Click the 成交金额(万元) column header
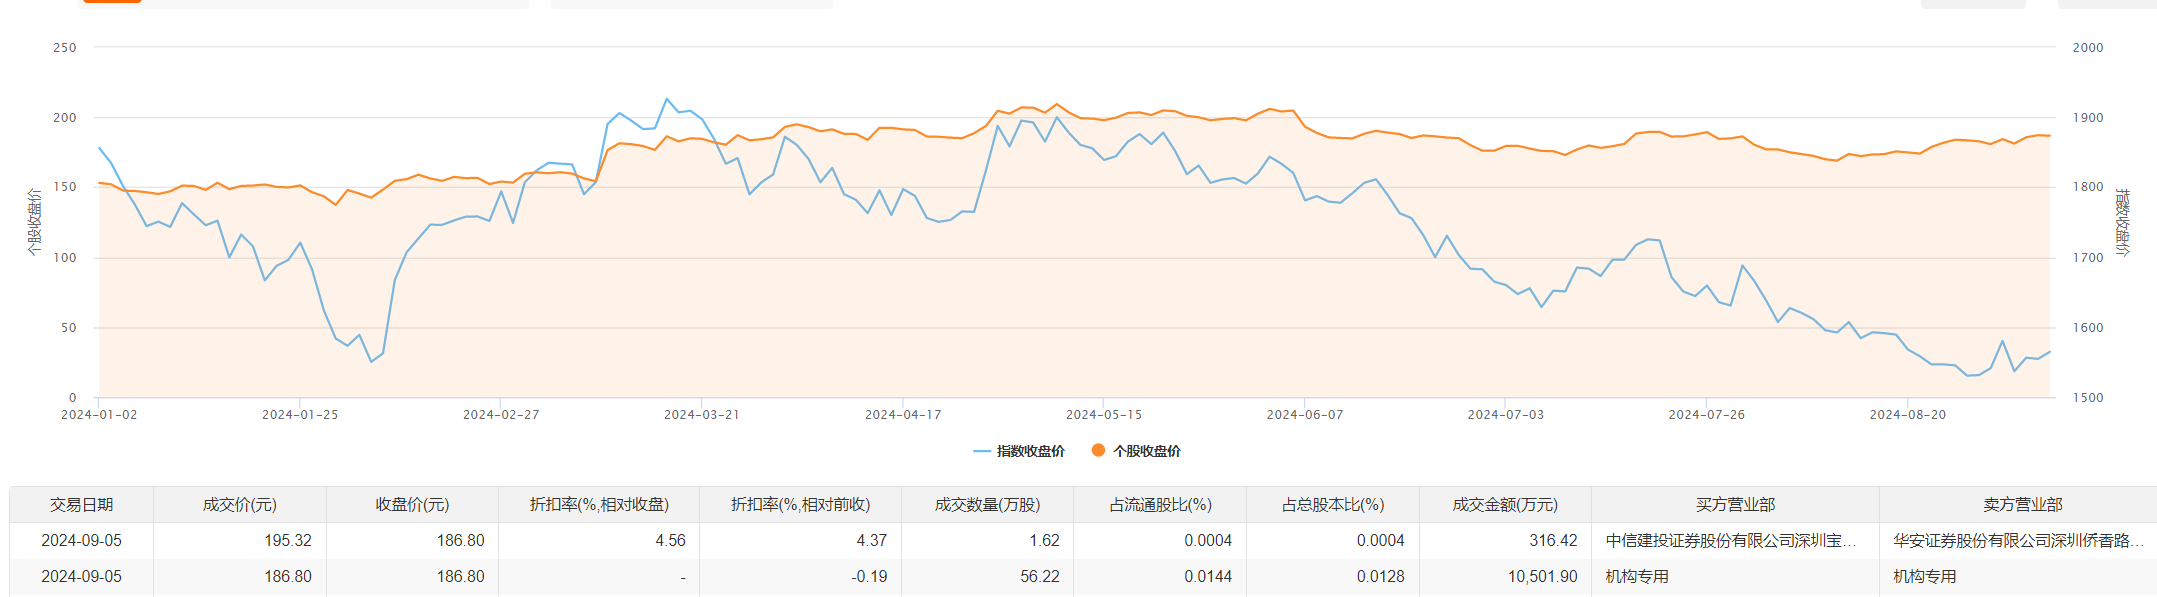The image size is (2157, 597). pos(1505,505)
